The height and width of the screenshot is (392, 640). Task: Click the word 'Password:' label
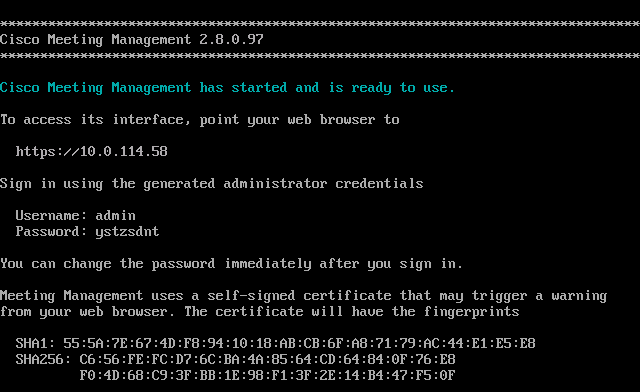coord(51,232)
